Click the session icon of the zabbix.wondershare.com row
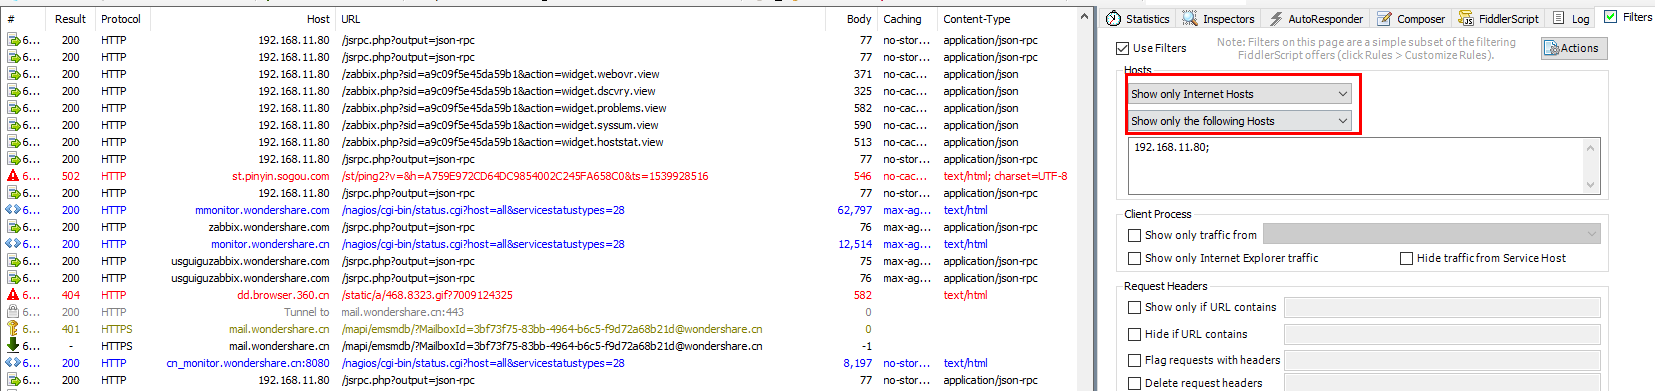1655x391 pixels. pyautogui.click(x=13, y=227)
